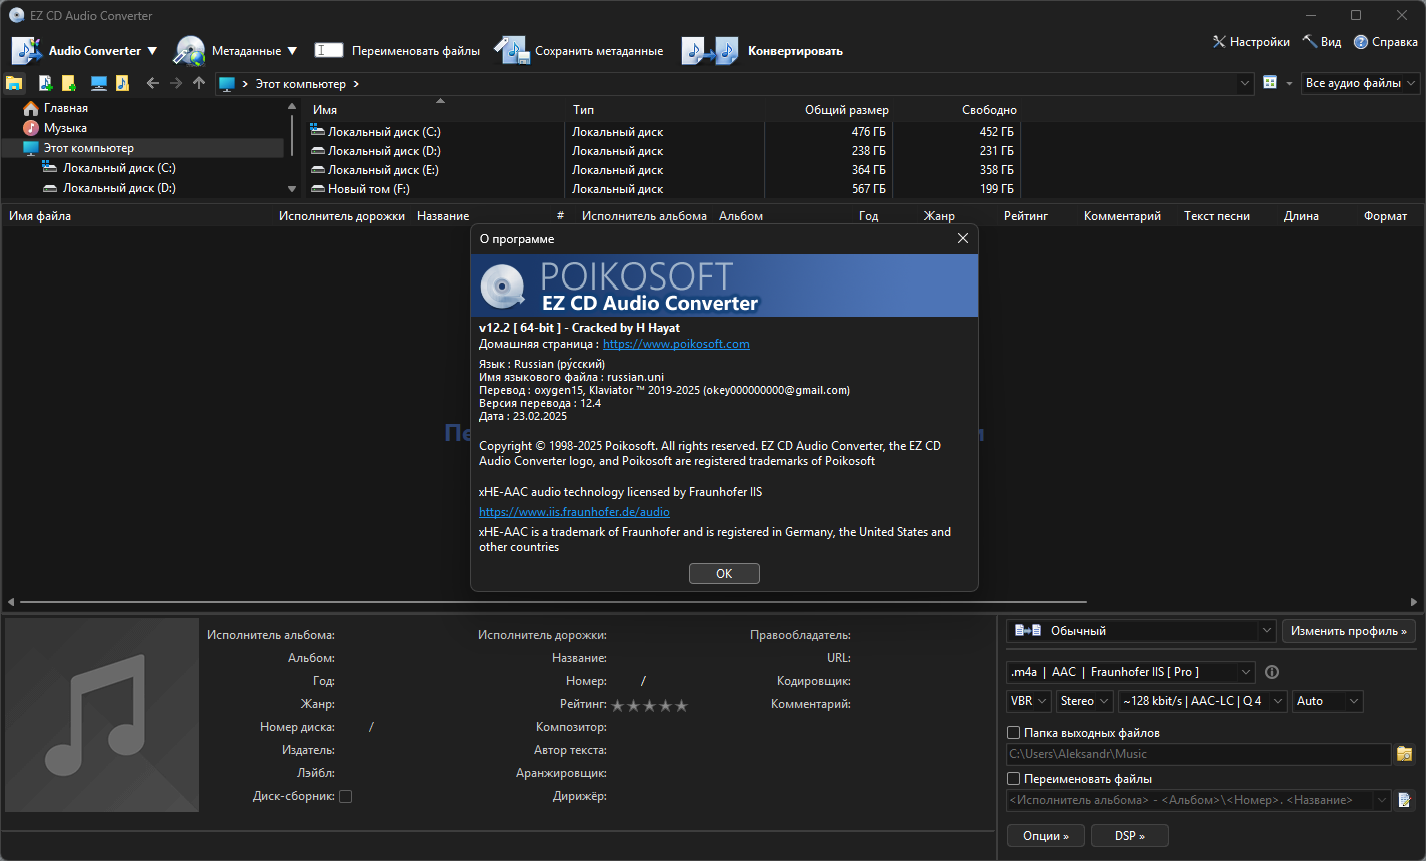Screen dimensions: 1426x861
Task: Tick the Диск-сборник checkbox
Action: (x=346, y=797)
